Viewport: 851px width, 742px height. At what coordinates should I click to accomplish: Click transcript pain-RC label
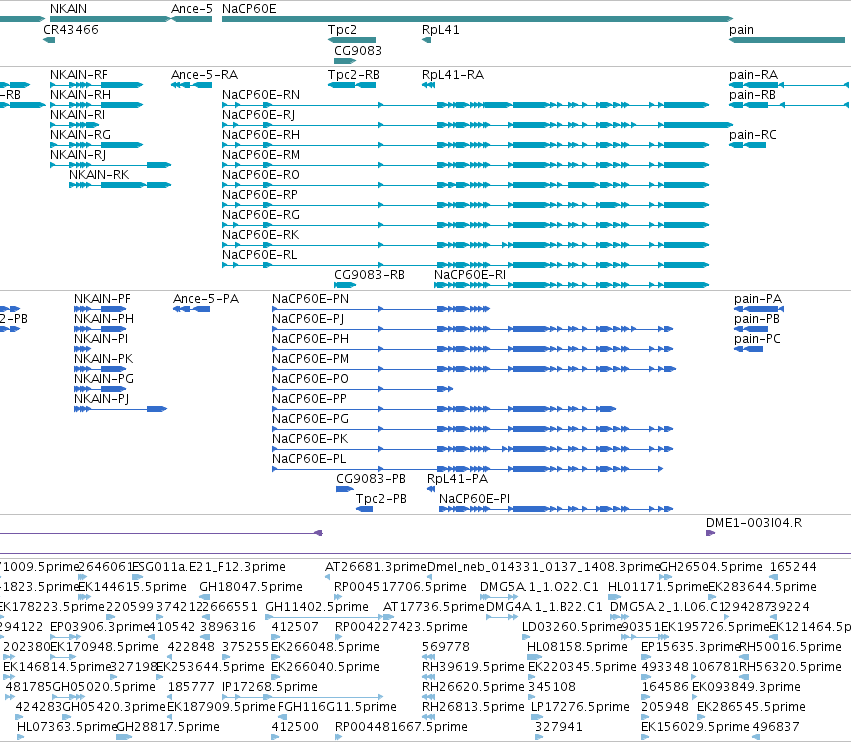(753, 135)
